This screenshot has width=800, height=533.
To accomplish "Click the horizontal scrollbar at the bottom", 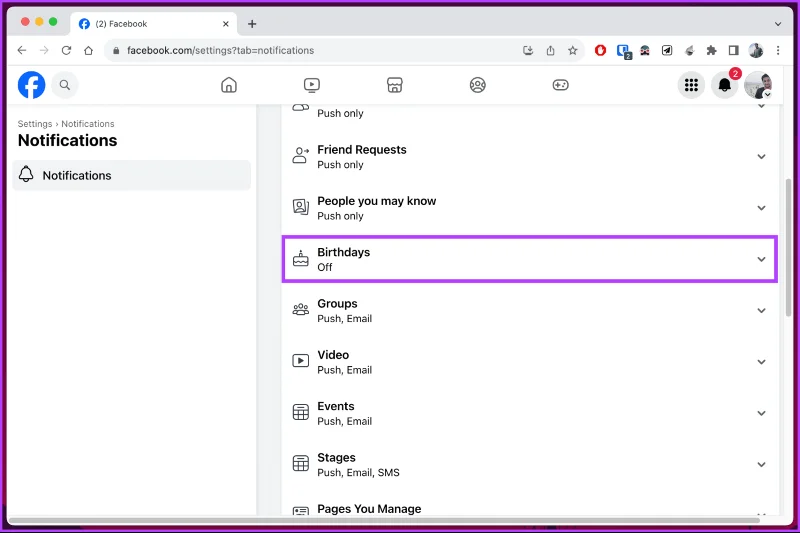I will pyautogui.click(x=384, y=520).
